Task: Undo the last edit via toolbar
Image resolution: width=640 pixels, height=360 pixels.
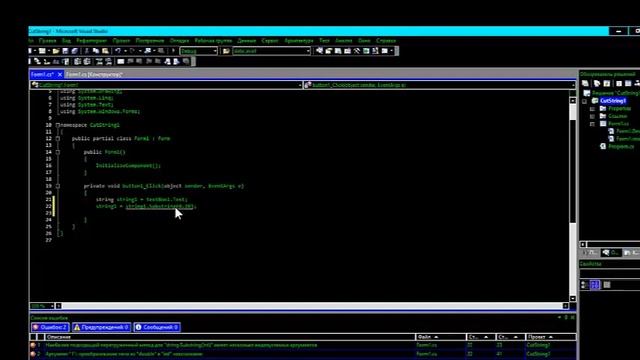Action: click(118, 51)
